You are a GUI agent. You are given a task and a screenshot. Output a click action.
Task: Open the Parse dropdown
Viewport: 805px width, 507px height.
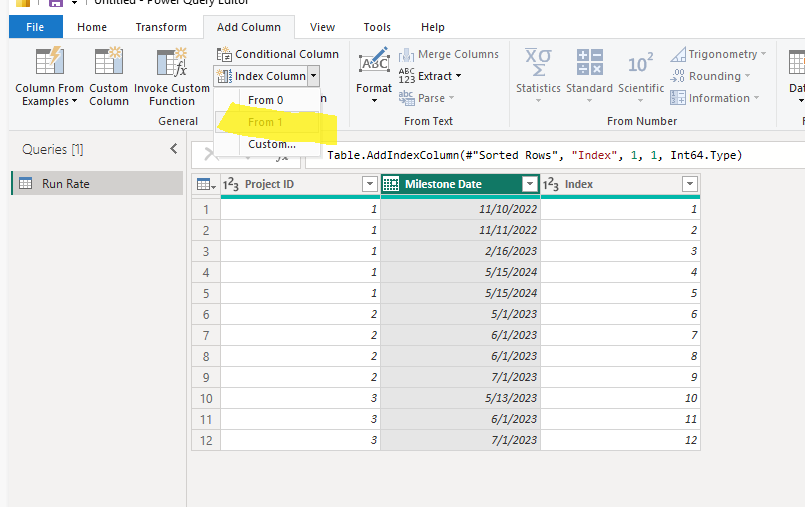[427, 98]
